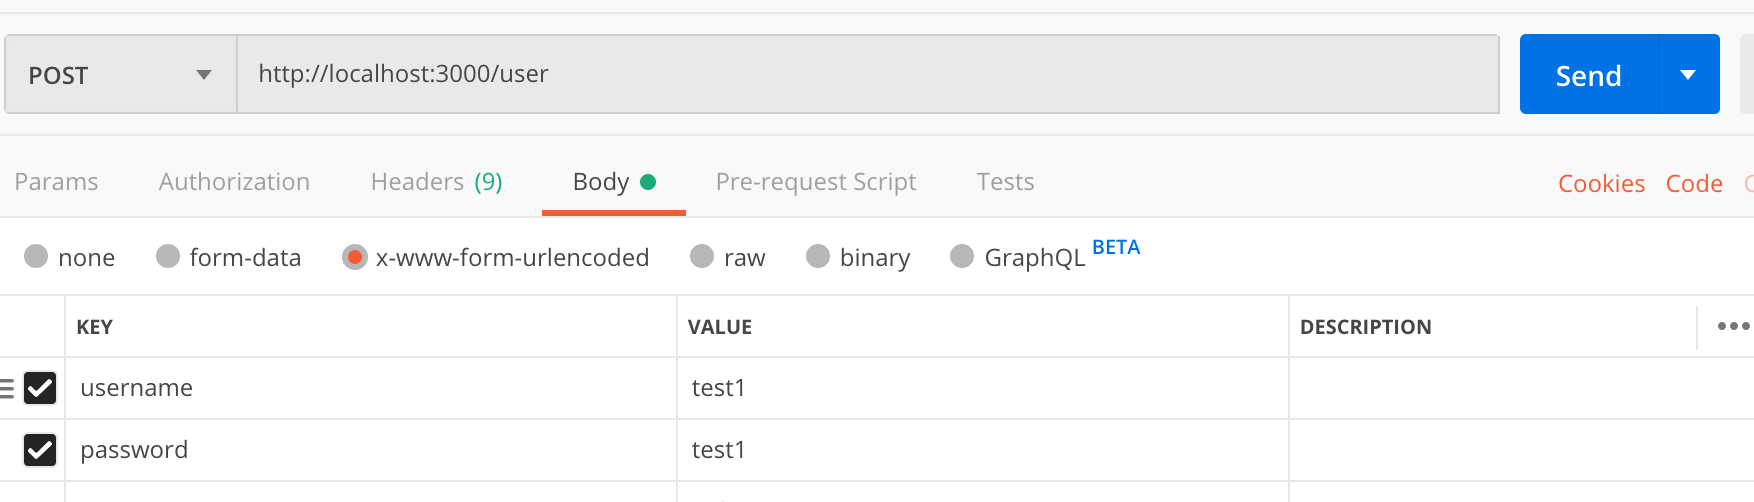This screenshot has width=1754, height=502.
Task: Expand the Send button arrow menu
Action: click(1688, 75)
